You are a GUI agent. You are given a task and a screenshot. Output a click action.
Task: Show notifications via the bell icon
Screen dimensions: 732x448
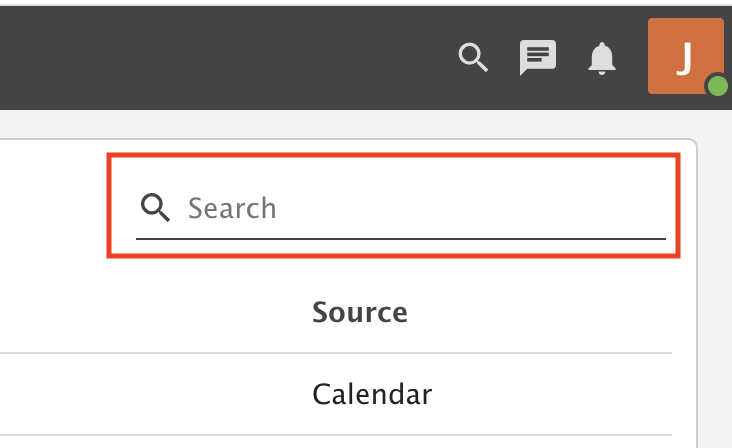pos(602,58)
